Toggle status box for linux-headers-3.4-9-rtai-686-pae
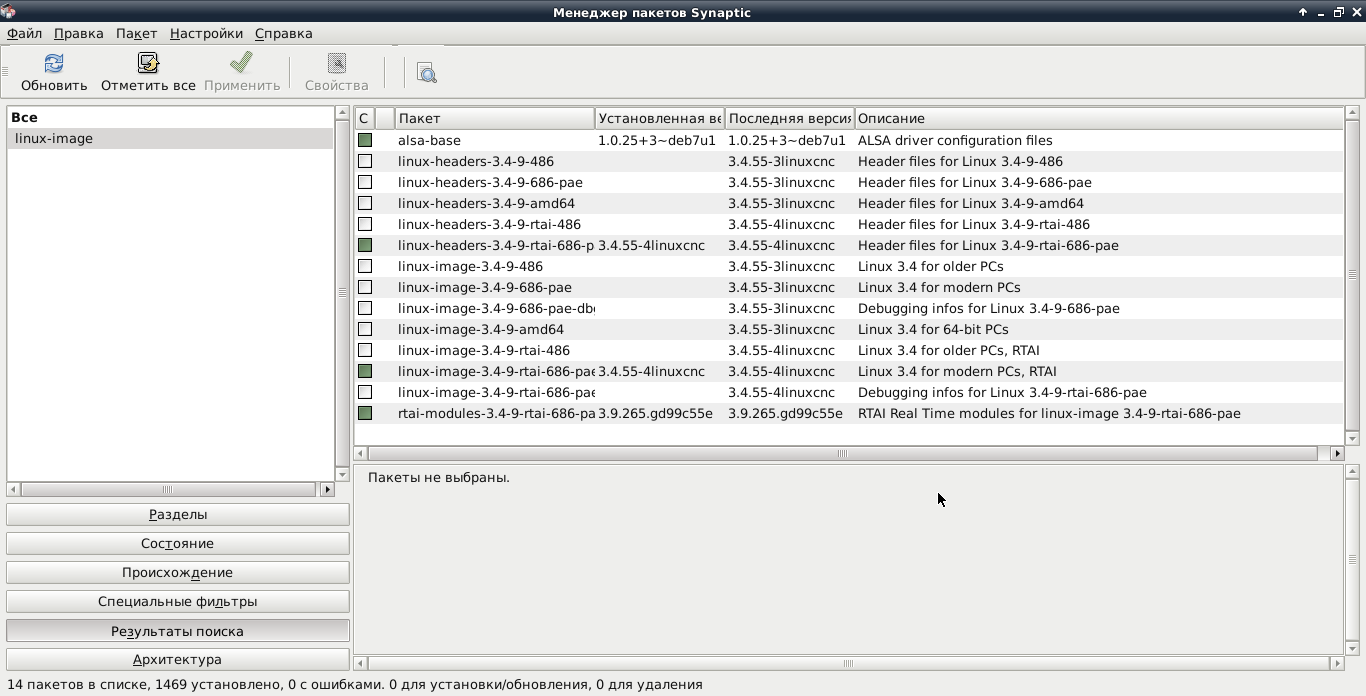This screenshot has width=1366, height=696. tap(365, 245)
